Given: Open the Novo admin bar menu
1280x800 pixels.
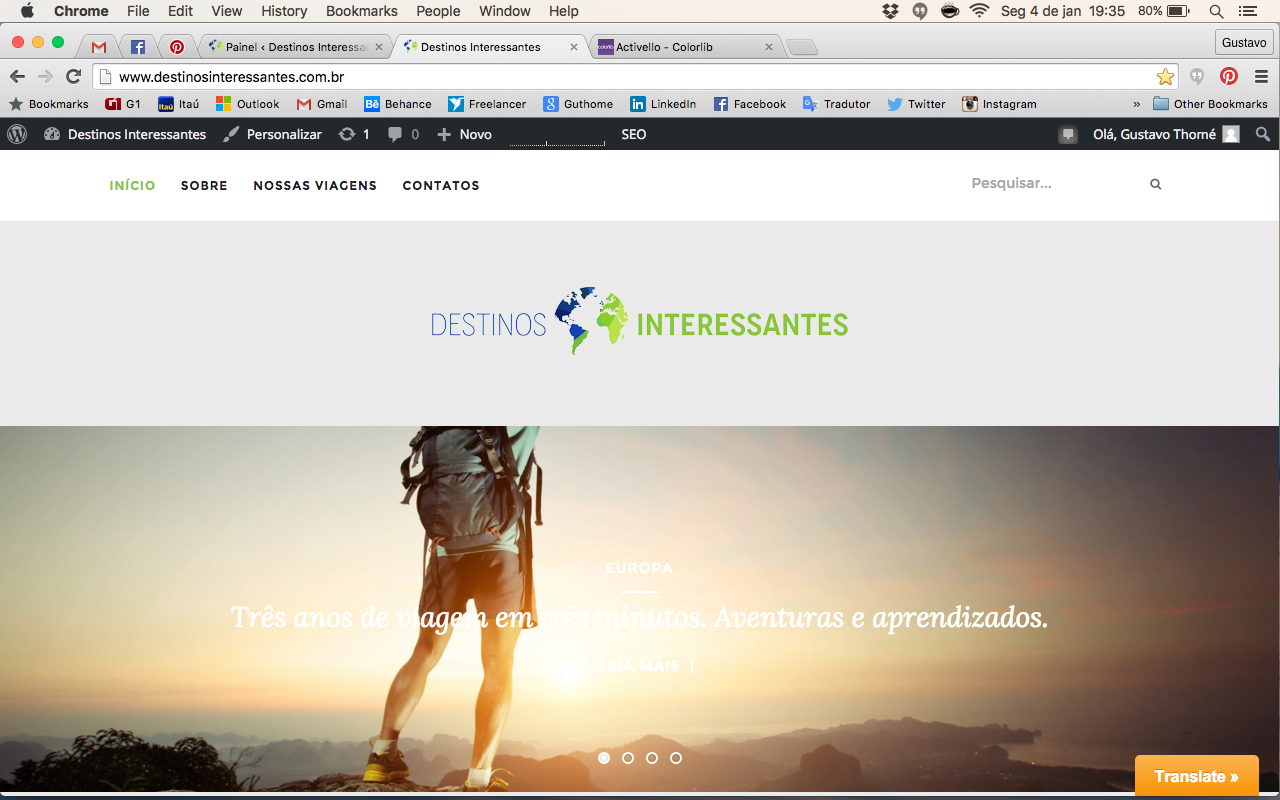Looking at the screenshot, I should point(465,134).
